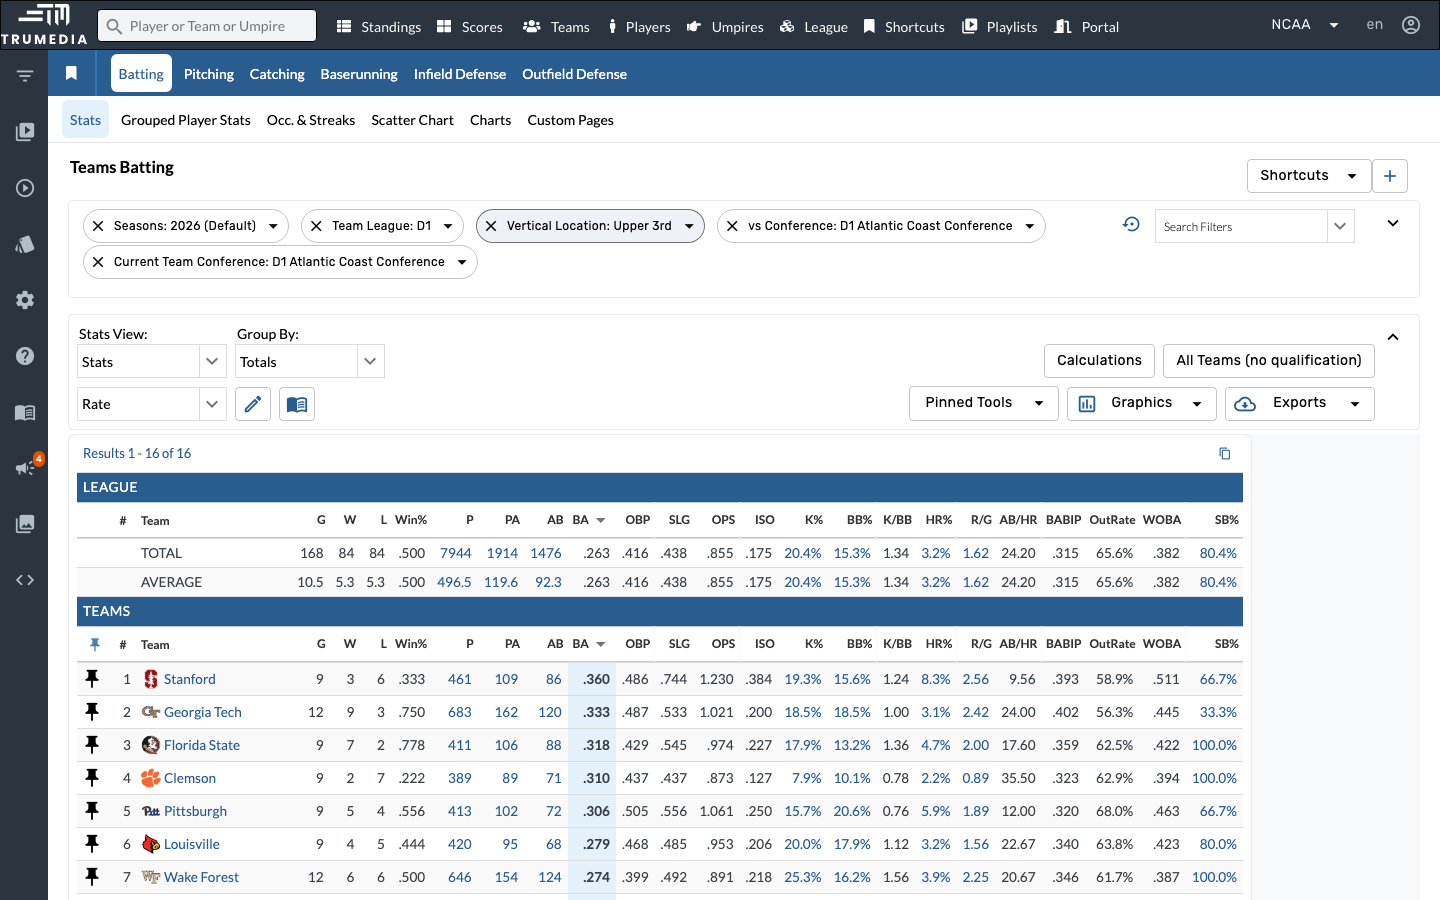Click the Search Filters input
This screenshot has height=900, width=1440.
[x=1241, y=226]
